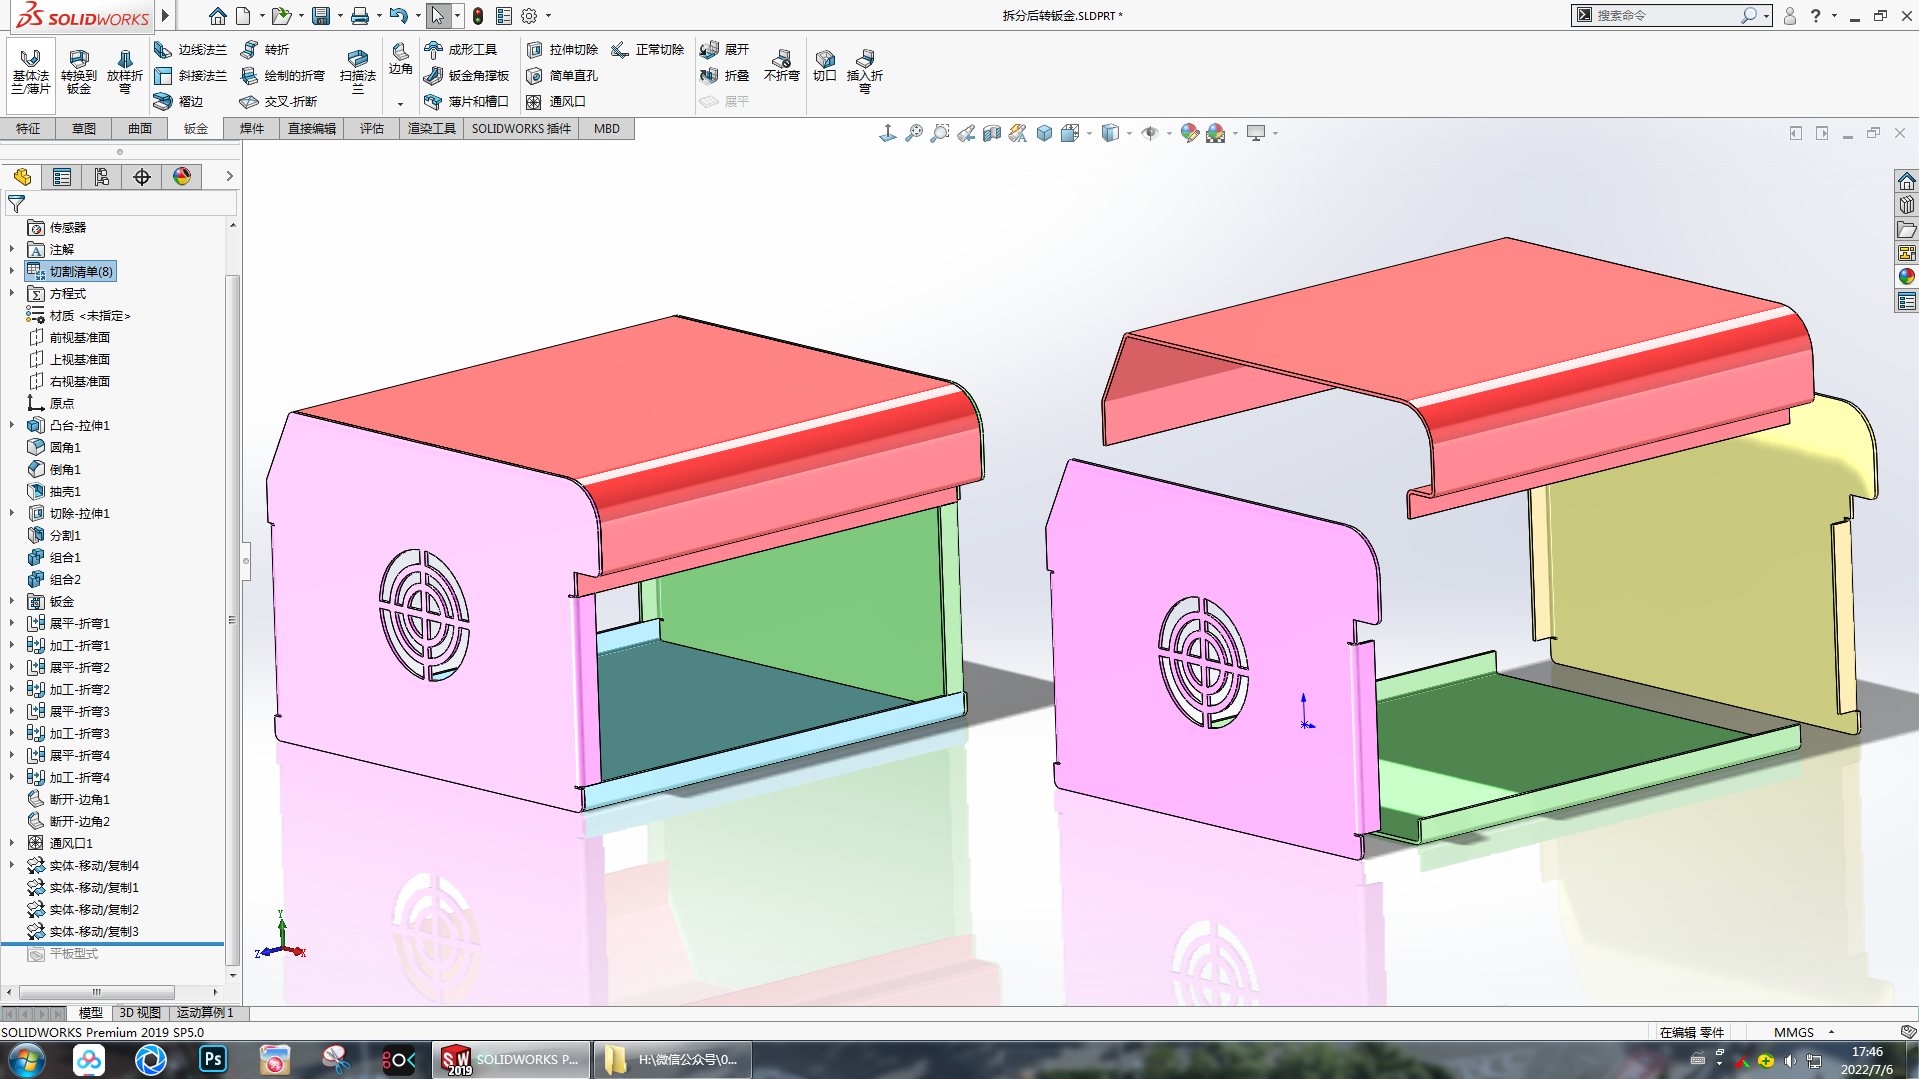Open the ConfigurationManager panel tab
The width and height of the screenshot is (1919, 1079).
102,177
